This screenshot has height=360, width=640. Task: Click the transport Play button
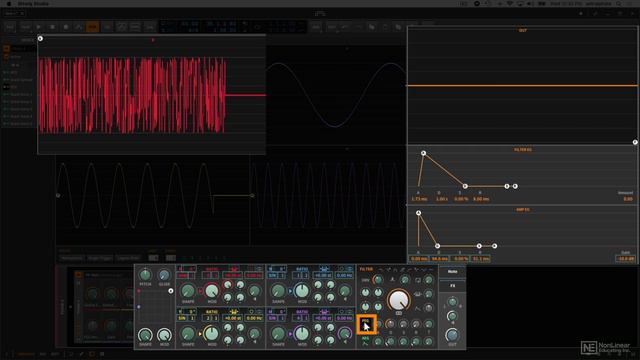39,27
